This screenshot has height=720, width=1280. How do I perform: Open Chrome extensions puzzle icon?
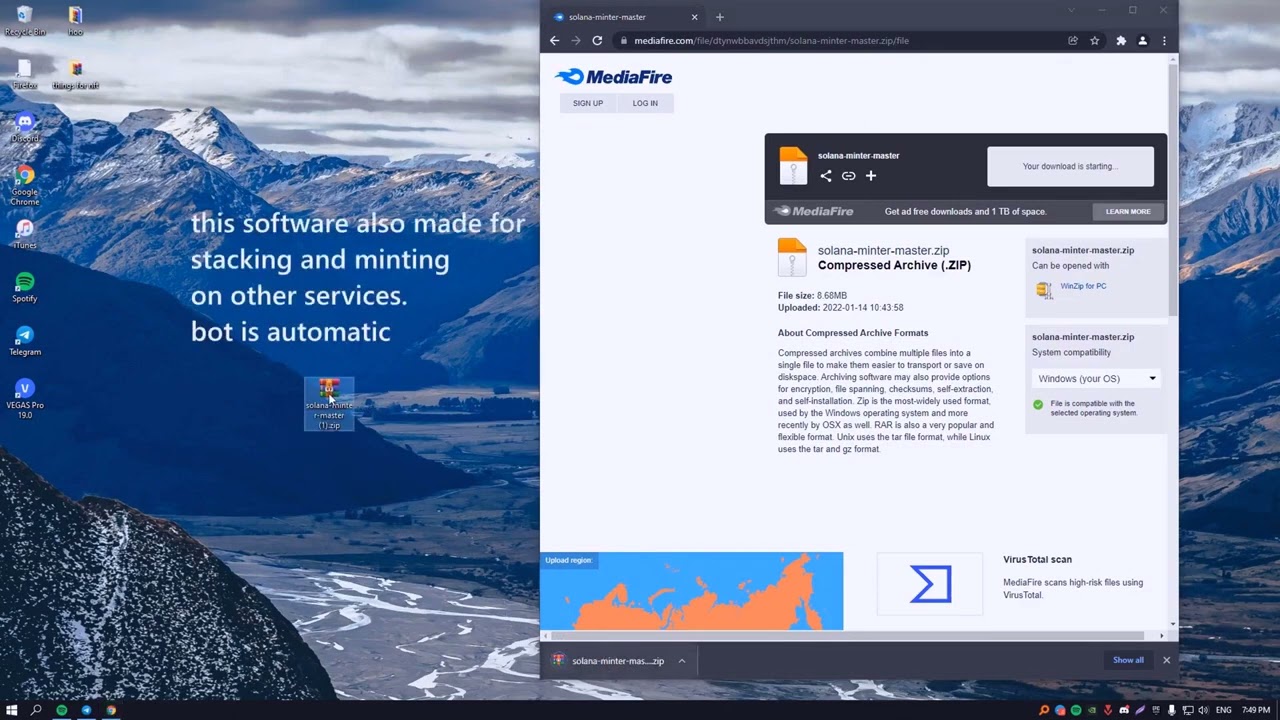pos(1121,41)
